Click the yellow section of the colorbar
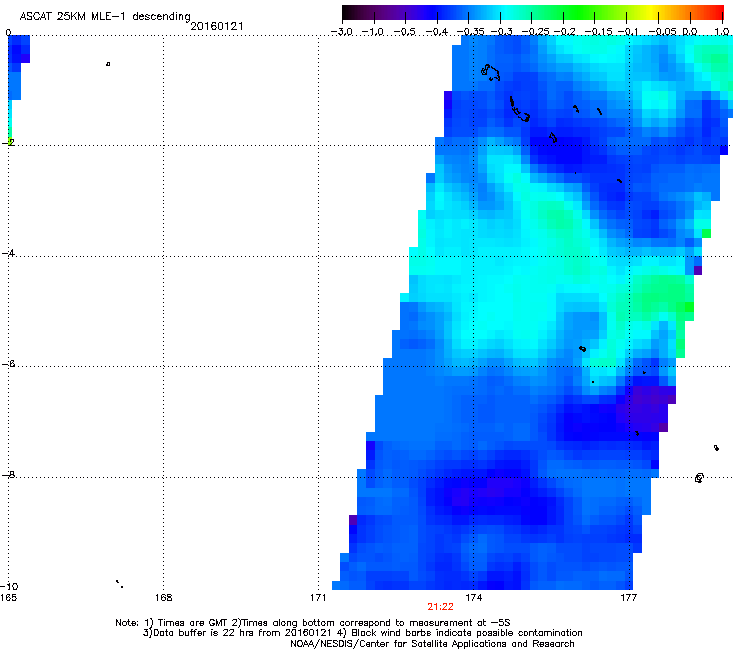The width and height of the screenshot is (740, 650). [651, 13]
